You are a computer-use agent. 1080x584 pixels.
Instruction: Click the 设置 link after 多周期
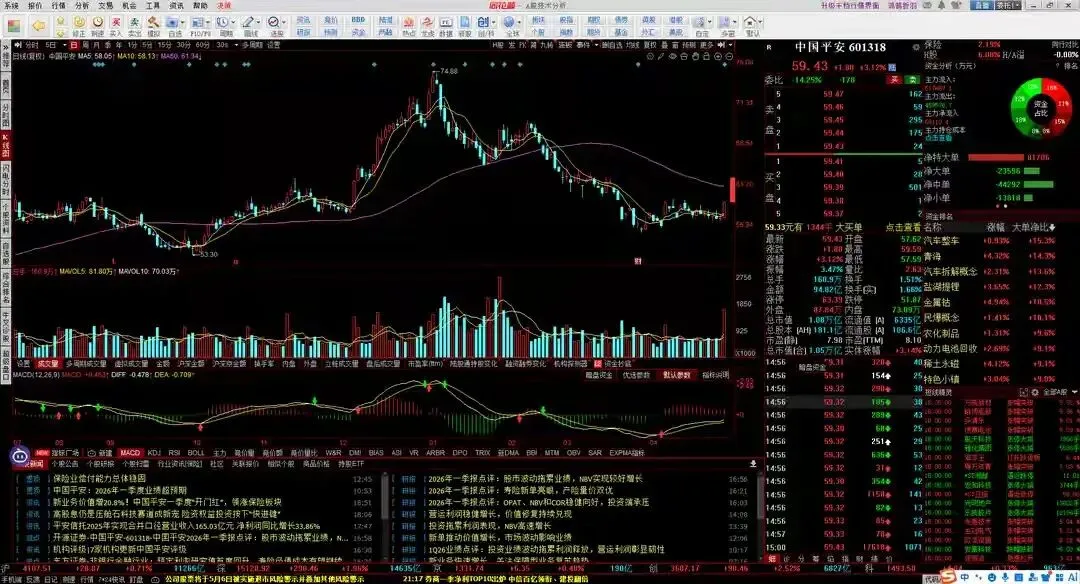tap(274, 45)
